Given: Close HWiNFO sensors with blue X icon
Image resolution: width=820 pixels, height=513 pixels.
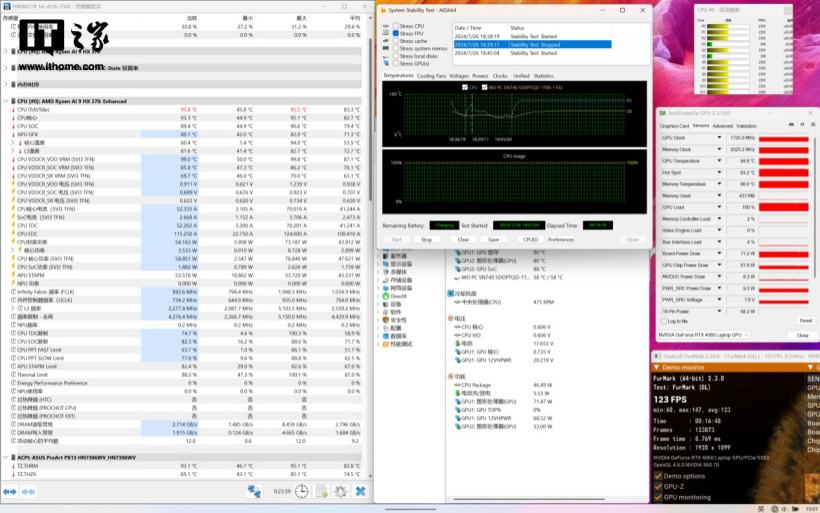Looking at the screenshot, I should (360, 492).
